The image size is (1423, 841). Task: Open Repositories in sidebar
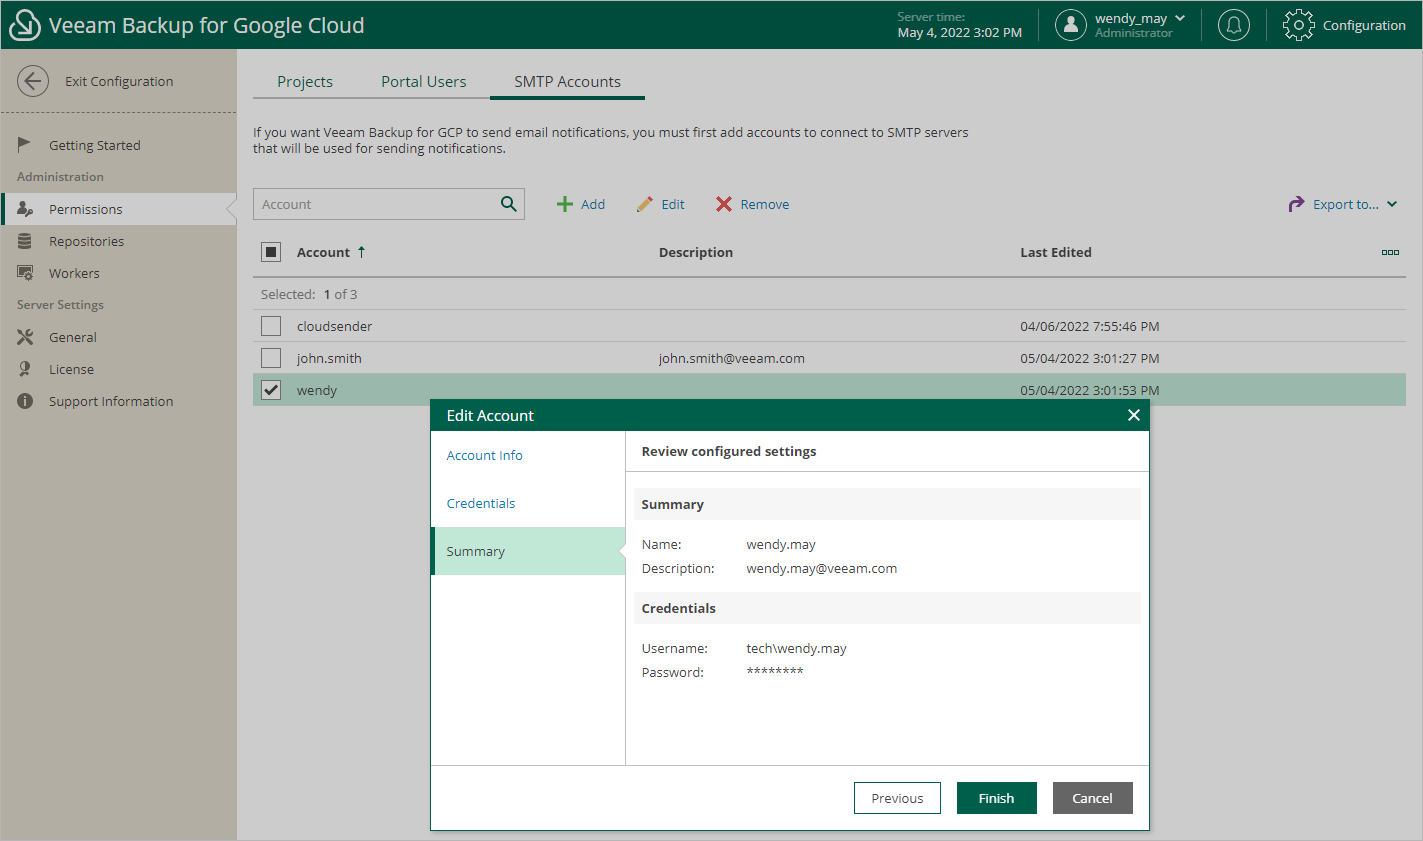coord(87,241)
